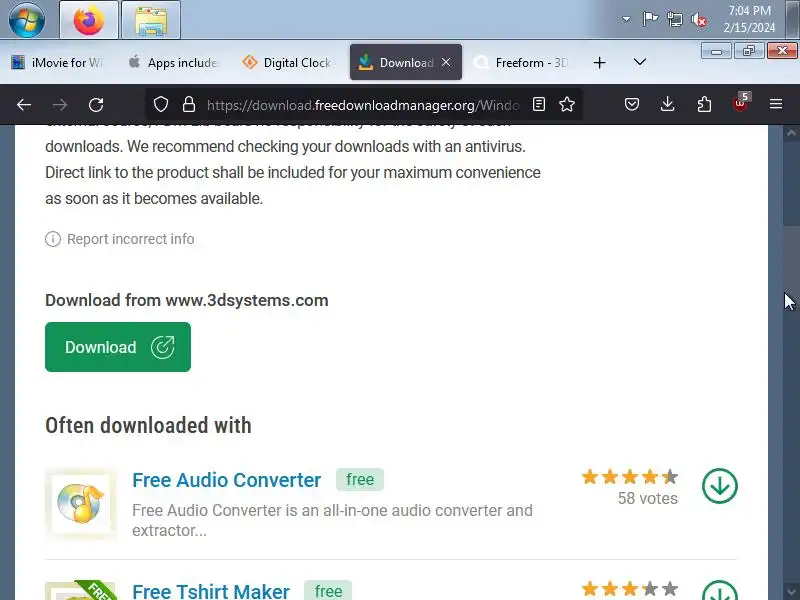Open a new tab with plus button
Image resolution: width=800 pixels, height=600 pixels.
(x=599, y=62)
